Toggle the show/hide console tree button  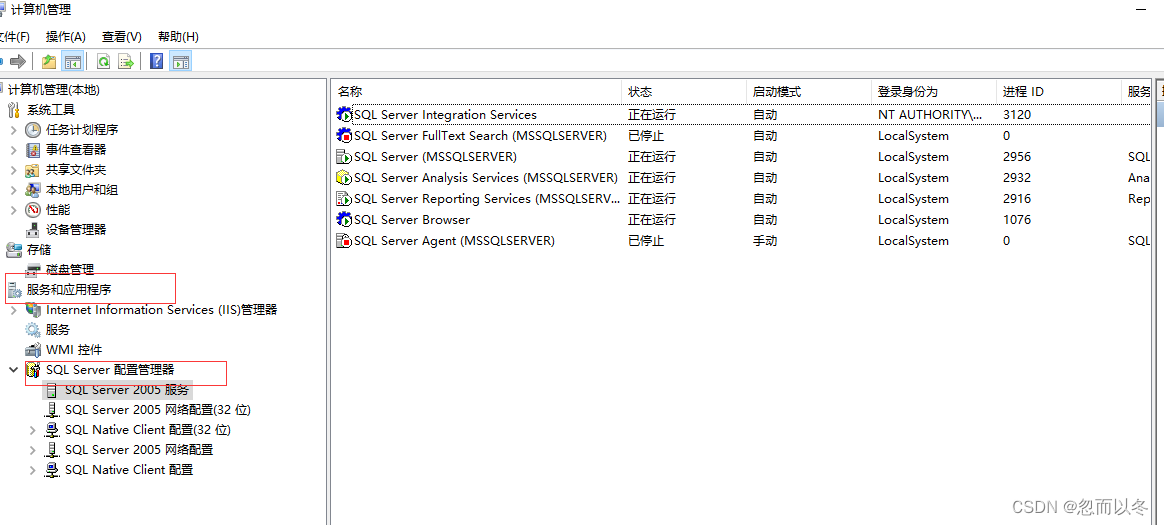[72, 62]
